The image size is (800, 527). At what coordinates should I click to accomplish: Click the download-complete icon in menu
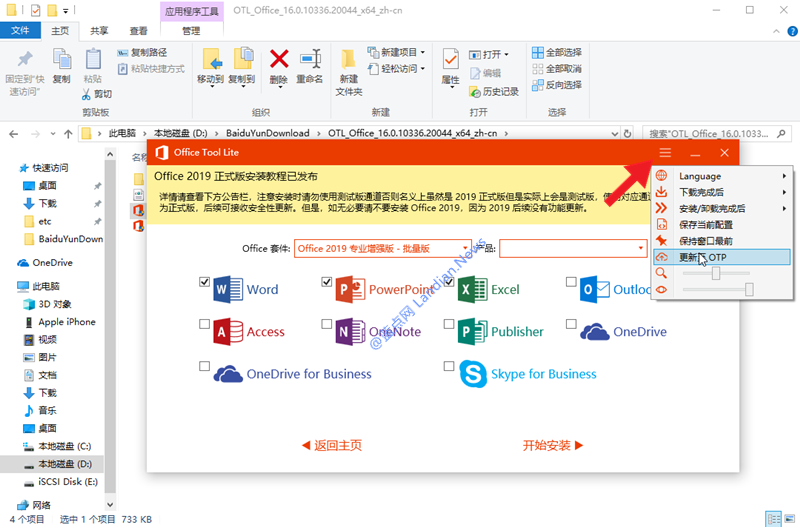pyautogui.click(x=661, y=192)
